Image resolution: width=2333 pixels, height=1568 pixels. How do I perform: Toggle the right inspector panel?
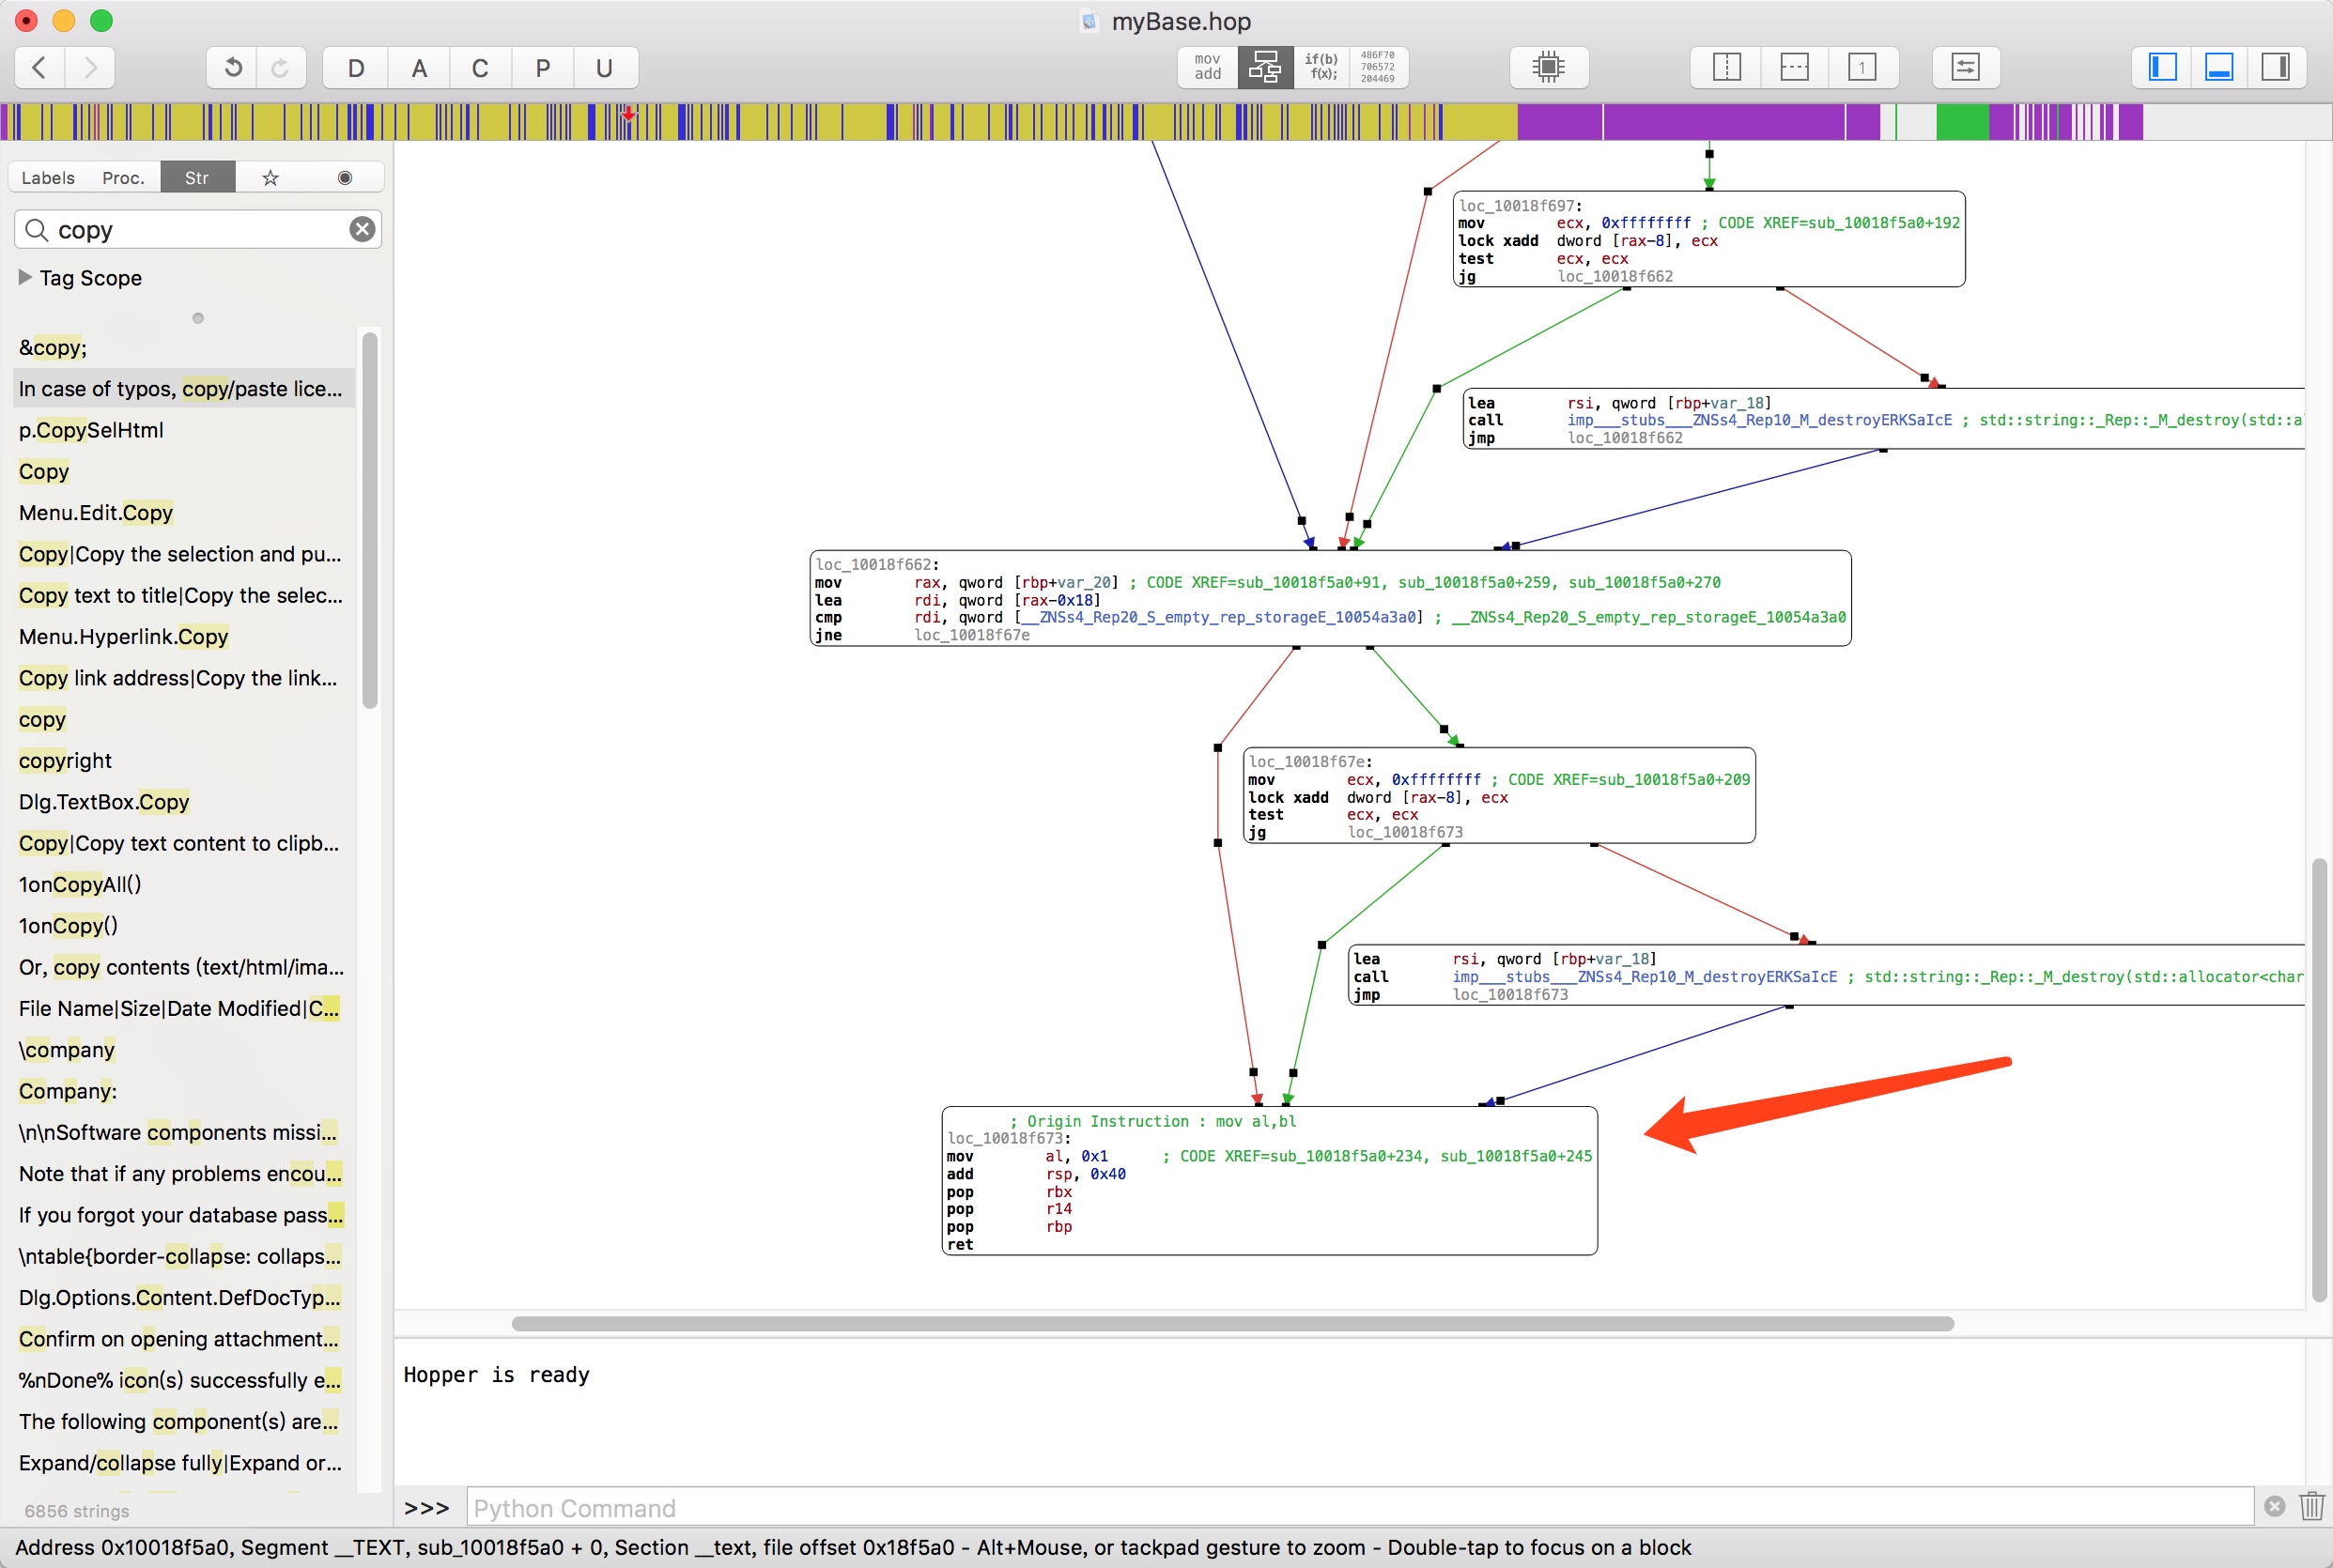(2275, 68)
